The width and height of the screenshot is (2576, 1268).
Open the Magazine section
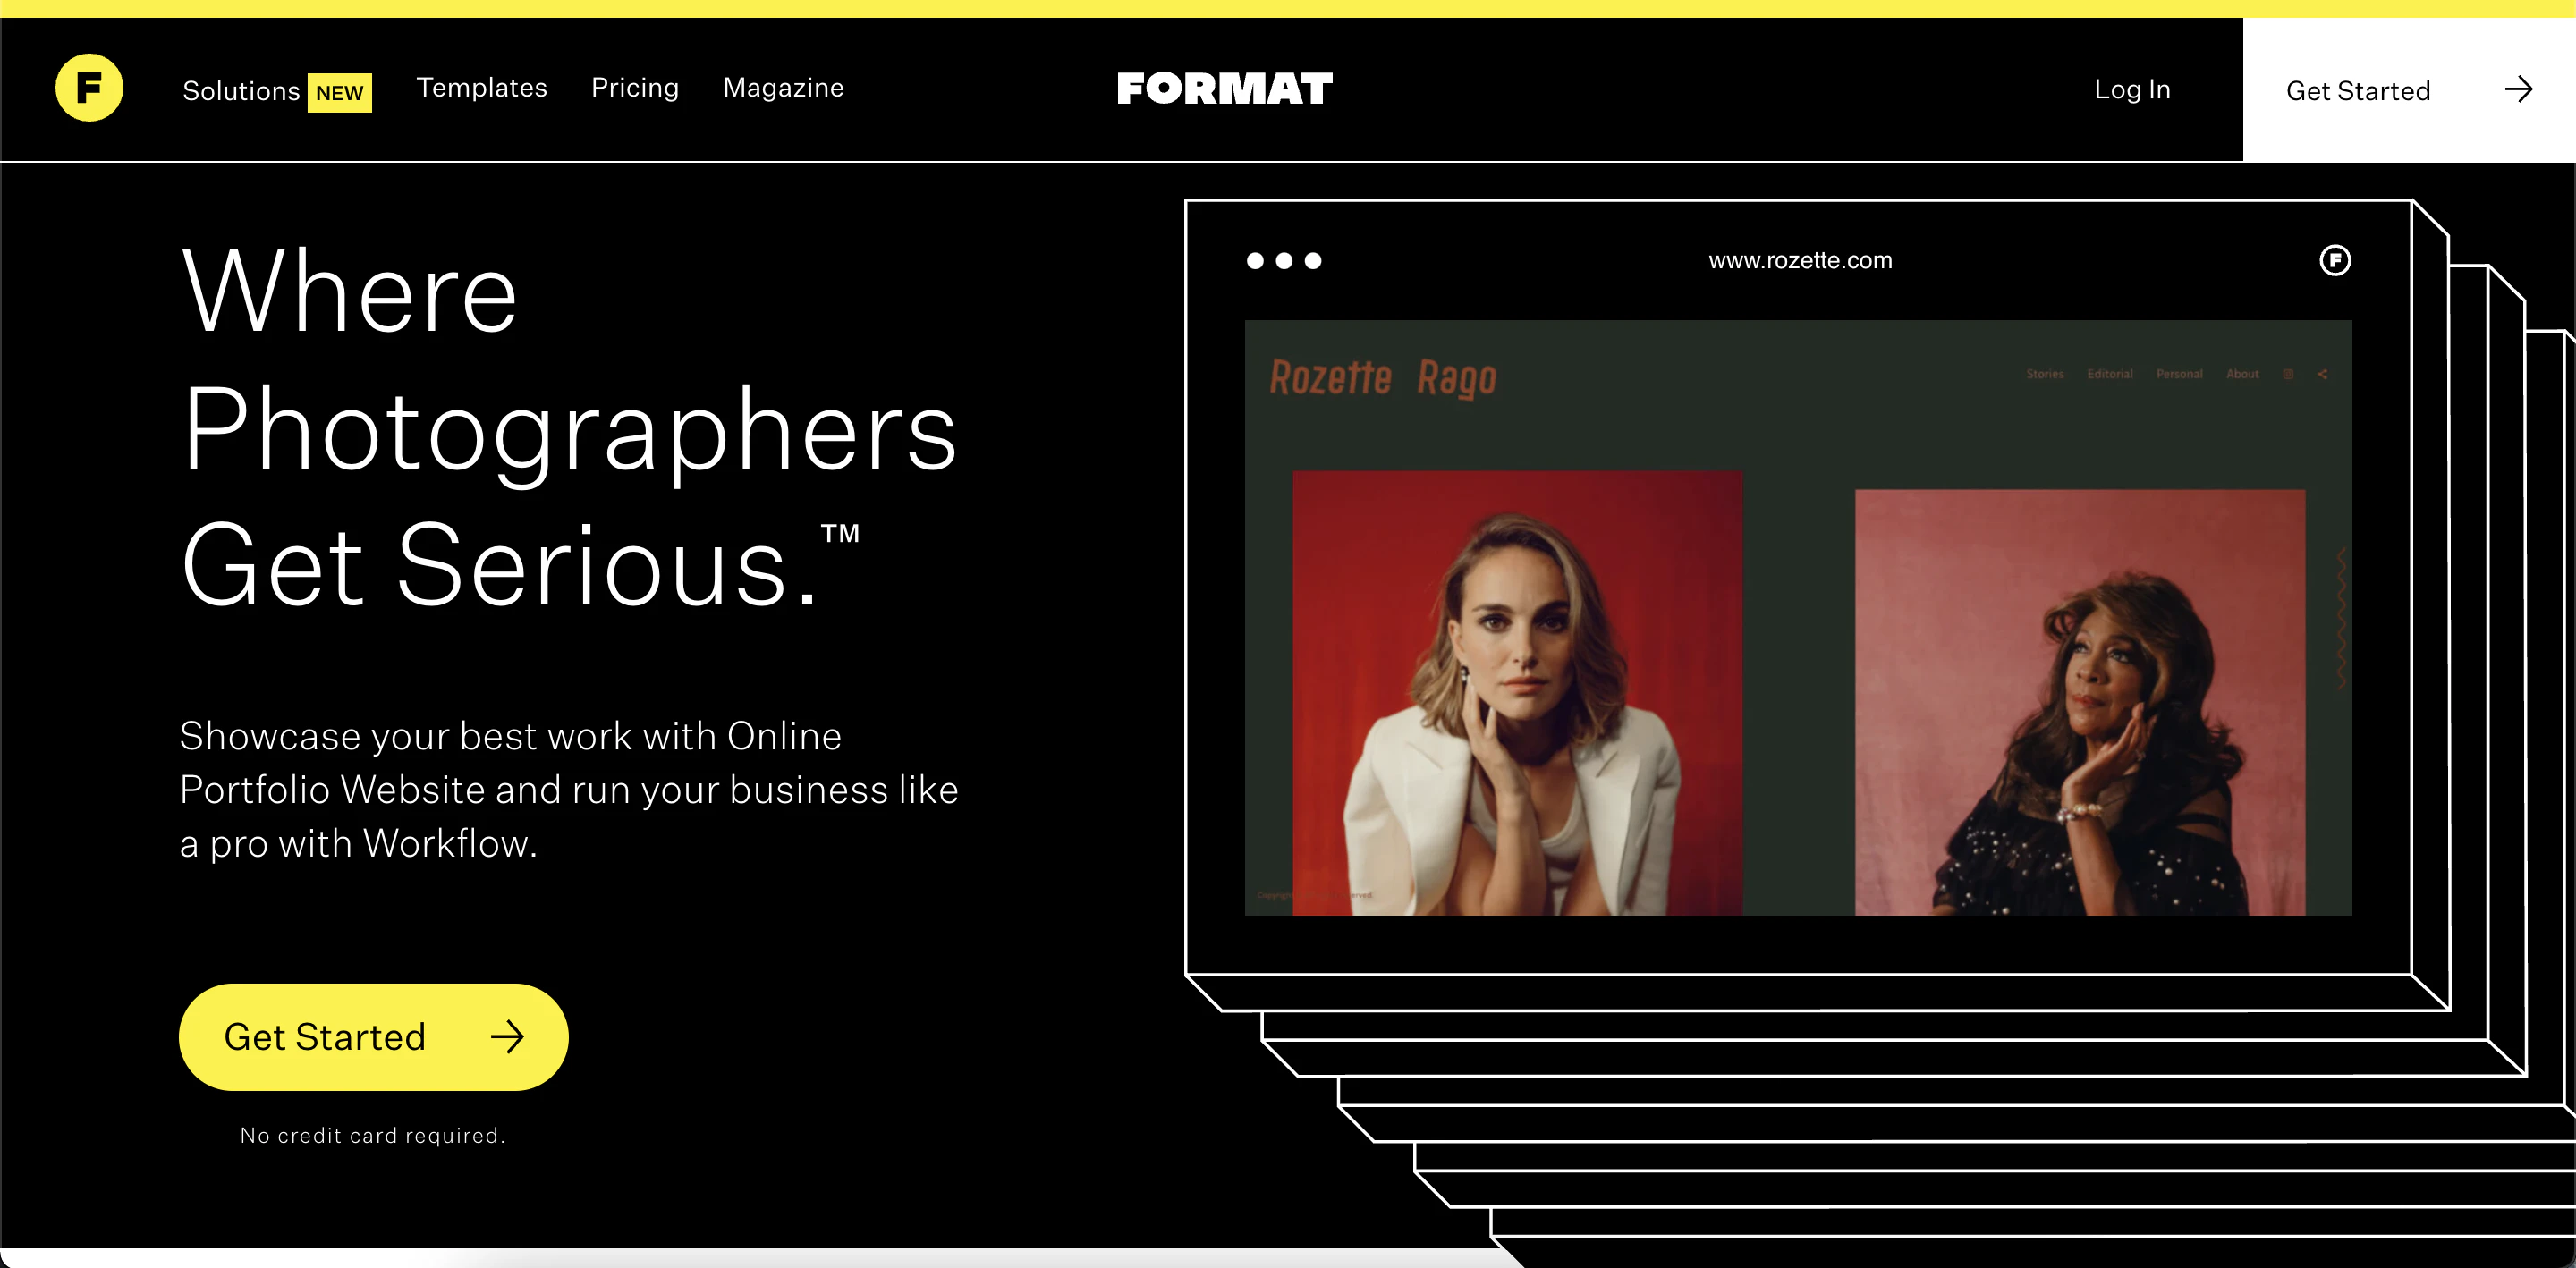click(783, 88)
